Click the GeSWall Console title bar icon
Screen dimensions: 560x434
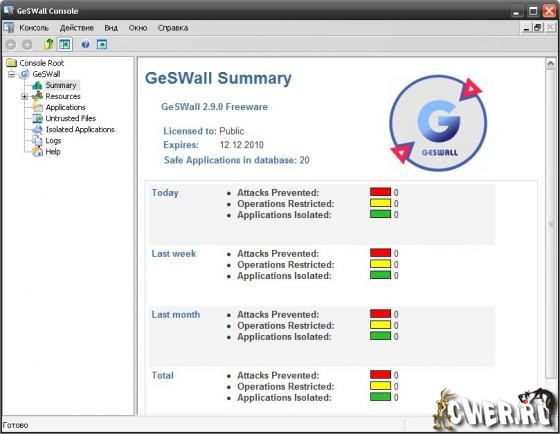click(x=9, y=10)
